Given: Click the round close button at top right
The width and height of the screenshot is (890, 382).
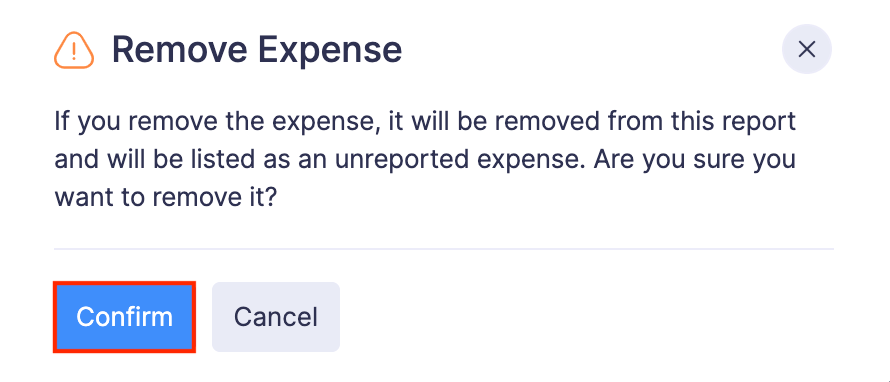Looking at the screenshot, I should coord(807,49).
